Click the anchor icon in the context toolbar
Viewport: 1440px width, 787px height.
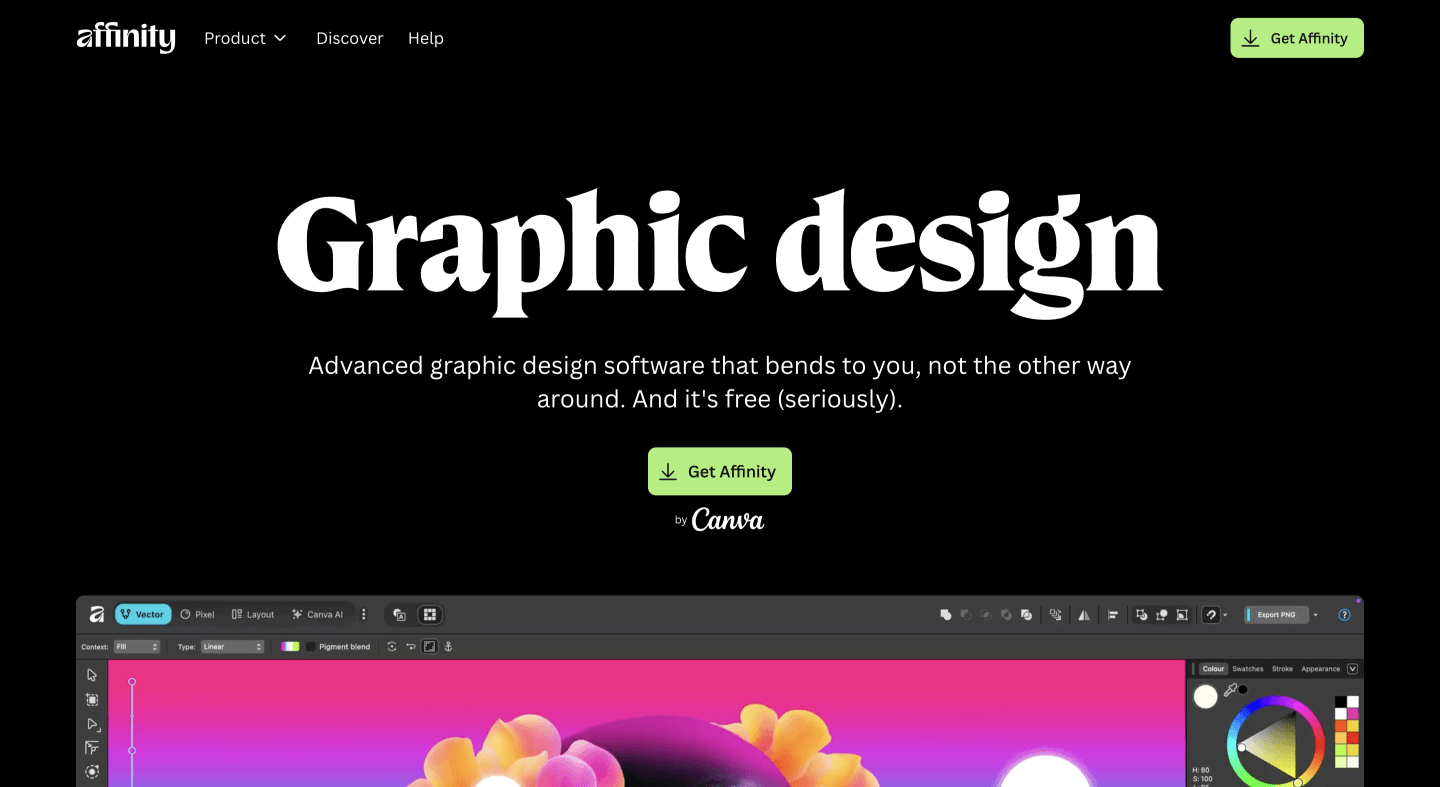[448, 646]
